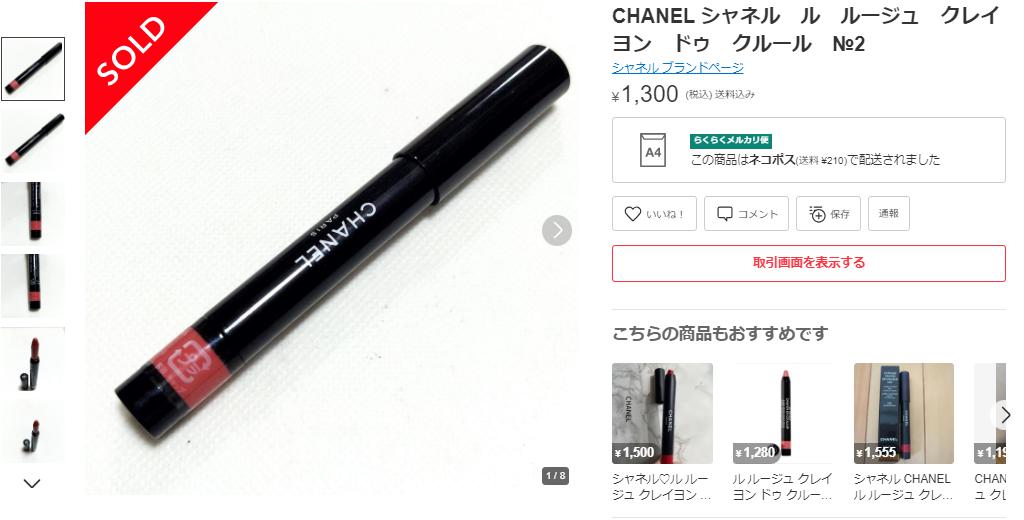
Task: Show more recommended items arrow
Action: [x=1005, y=414]
